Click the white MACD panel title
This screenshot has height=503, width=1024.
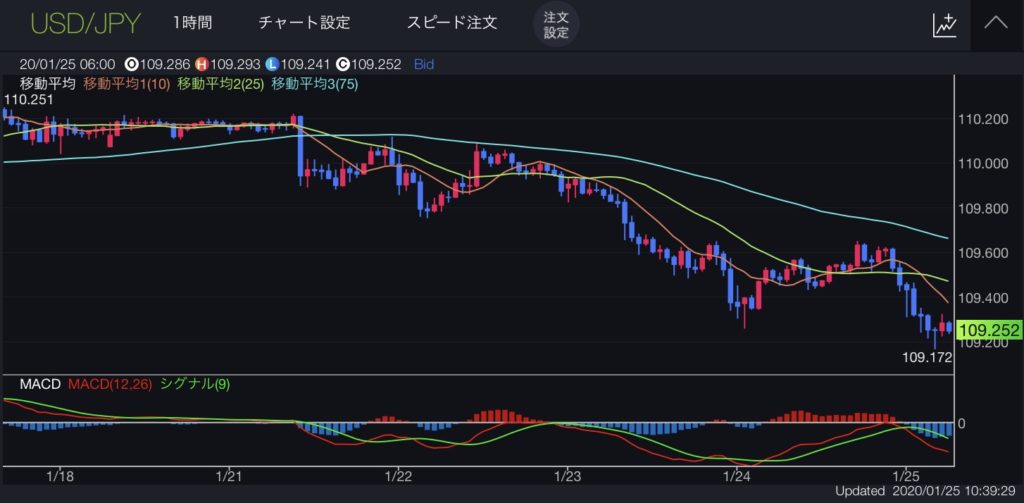(x=40, y=384)
